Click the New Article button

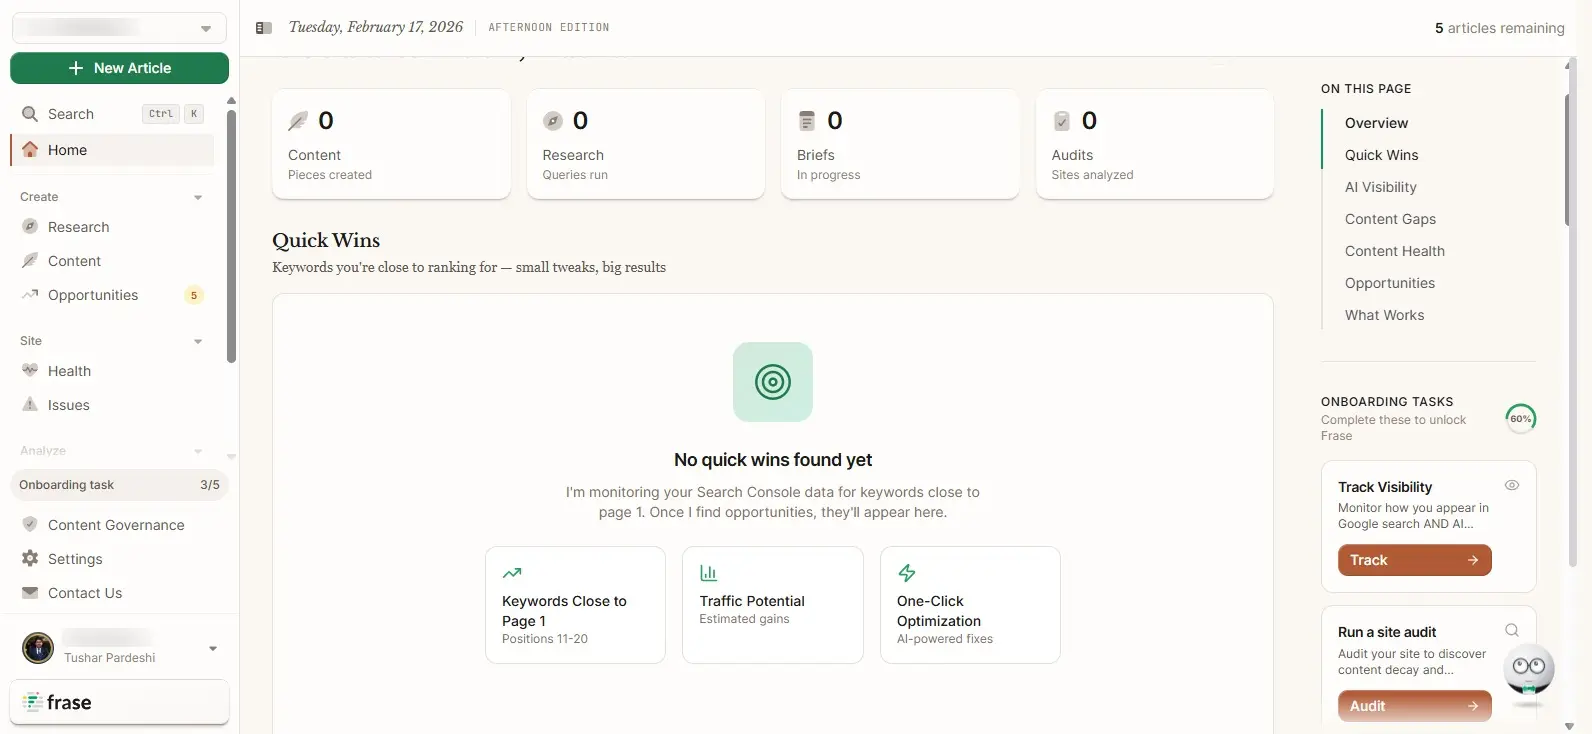119,68
